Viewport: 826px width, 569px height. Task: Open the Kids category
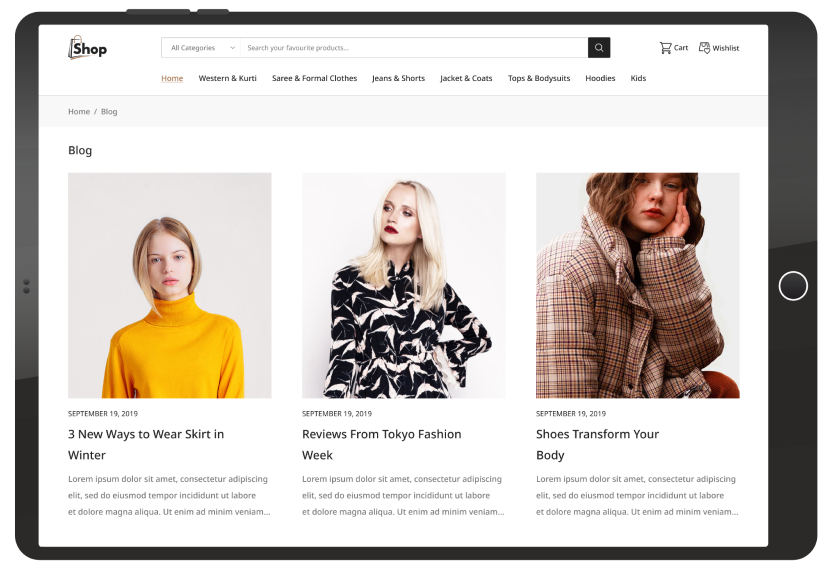pyautogui.click(x=638, y=78)
